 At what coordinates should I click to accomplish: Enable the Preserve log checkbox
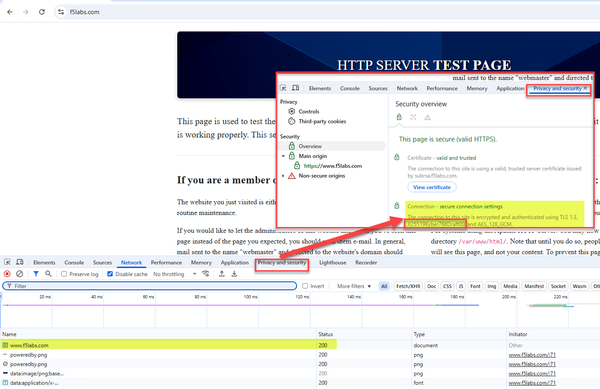pos(64,274)
